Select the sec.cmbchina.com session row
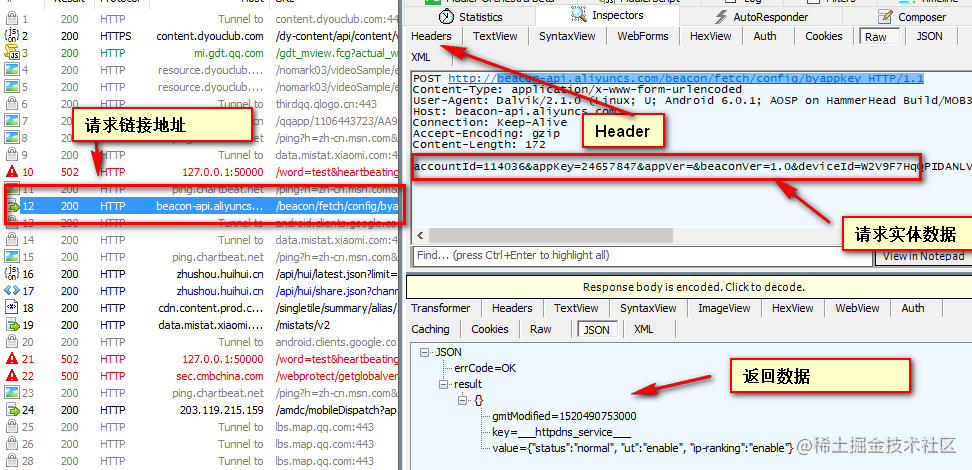 [x=200, y=376]
